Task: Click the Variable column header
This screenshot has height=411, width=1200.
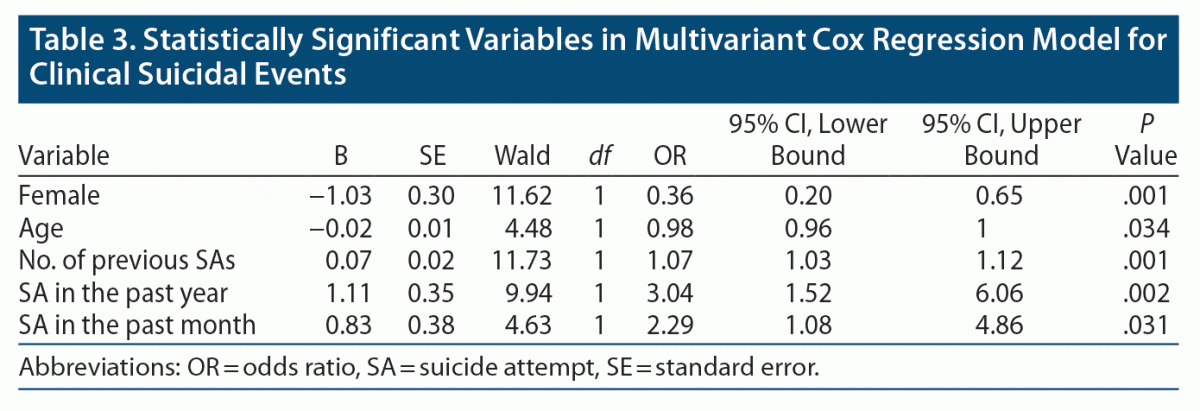Action: (64, 156)
